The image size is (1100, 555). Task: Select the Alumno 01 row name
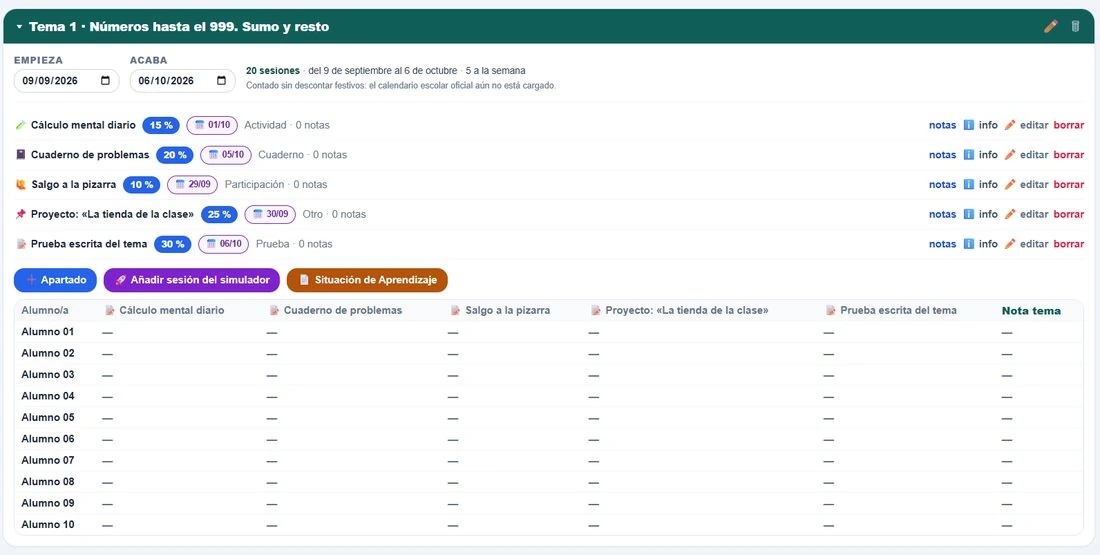[48, 332]
